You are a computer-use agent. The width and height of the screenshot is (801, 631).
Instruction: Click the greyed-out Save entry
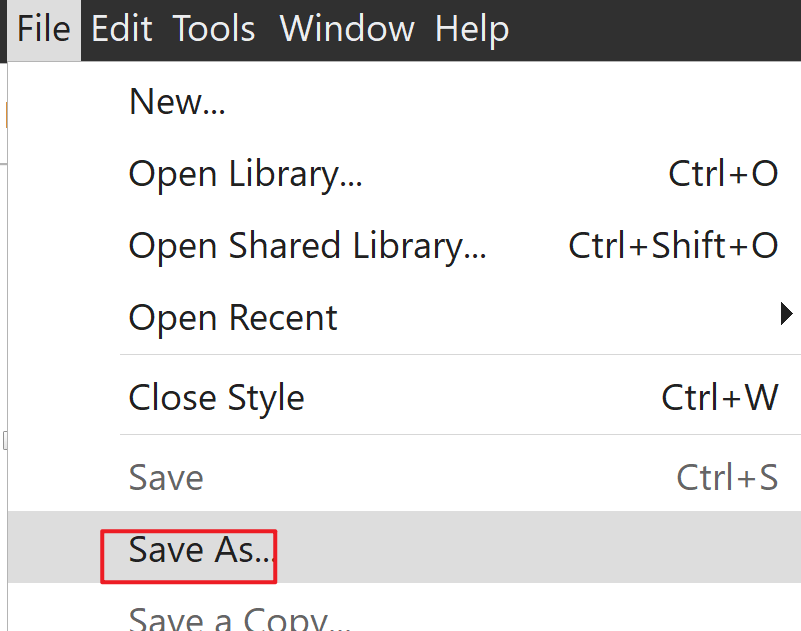[166, 478]
